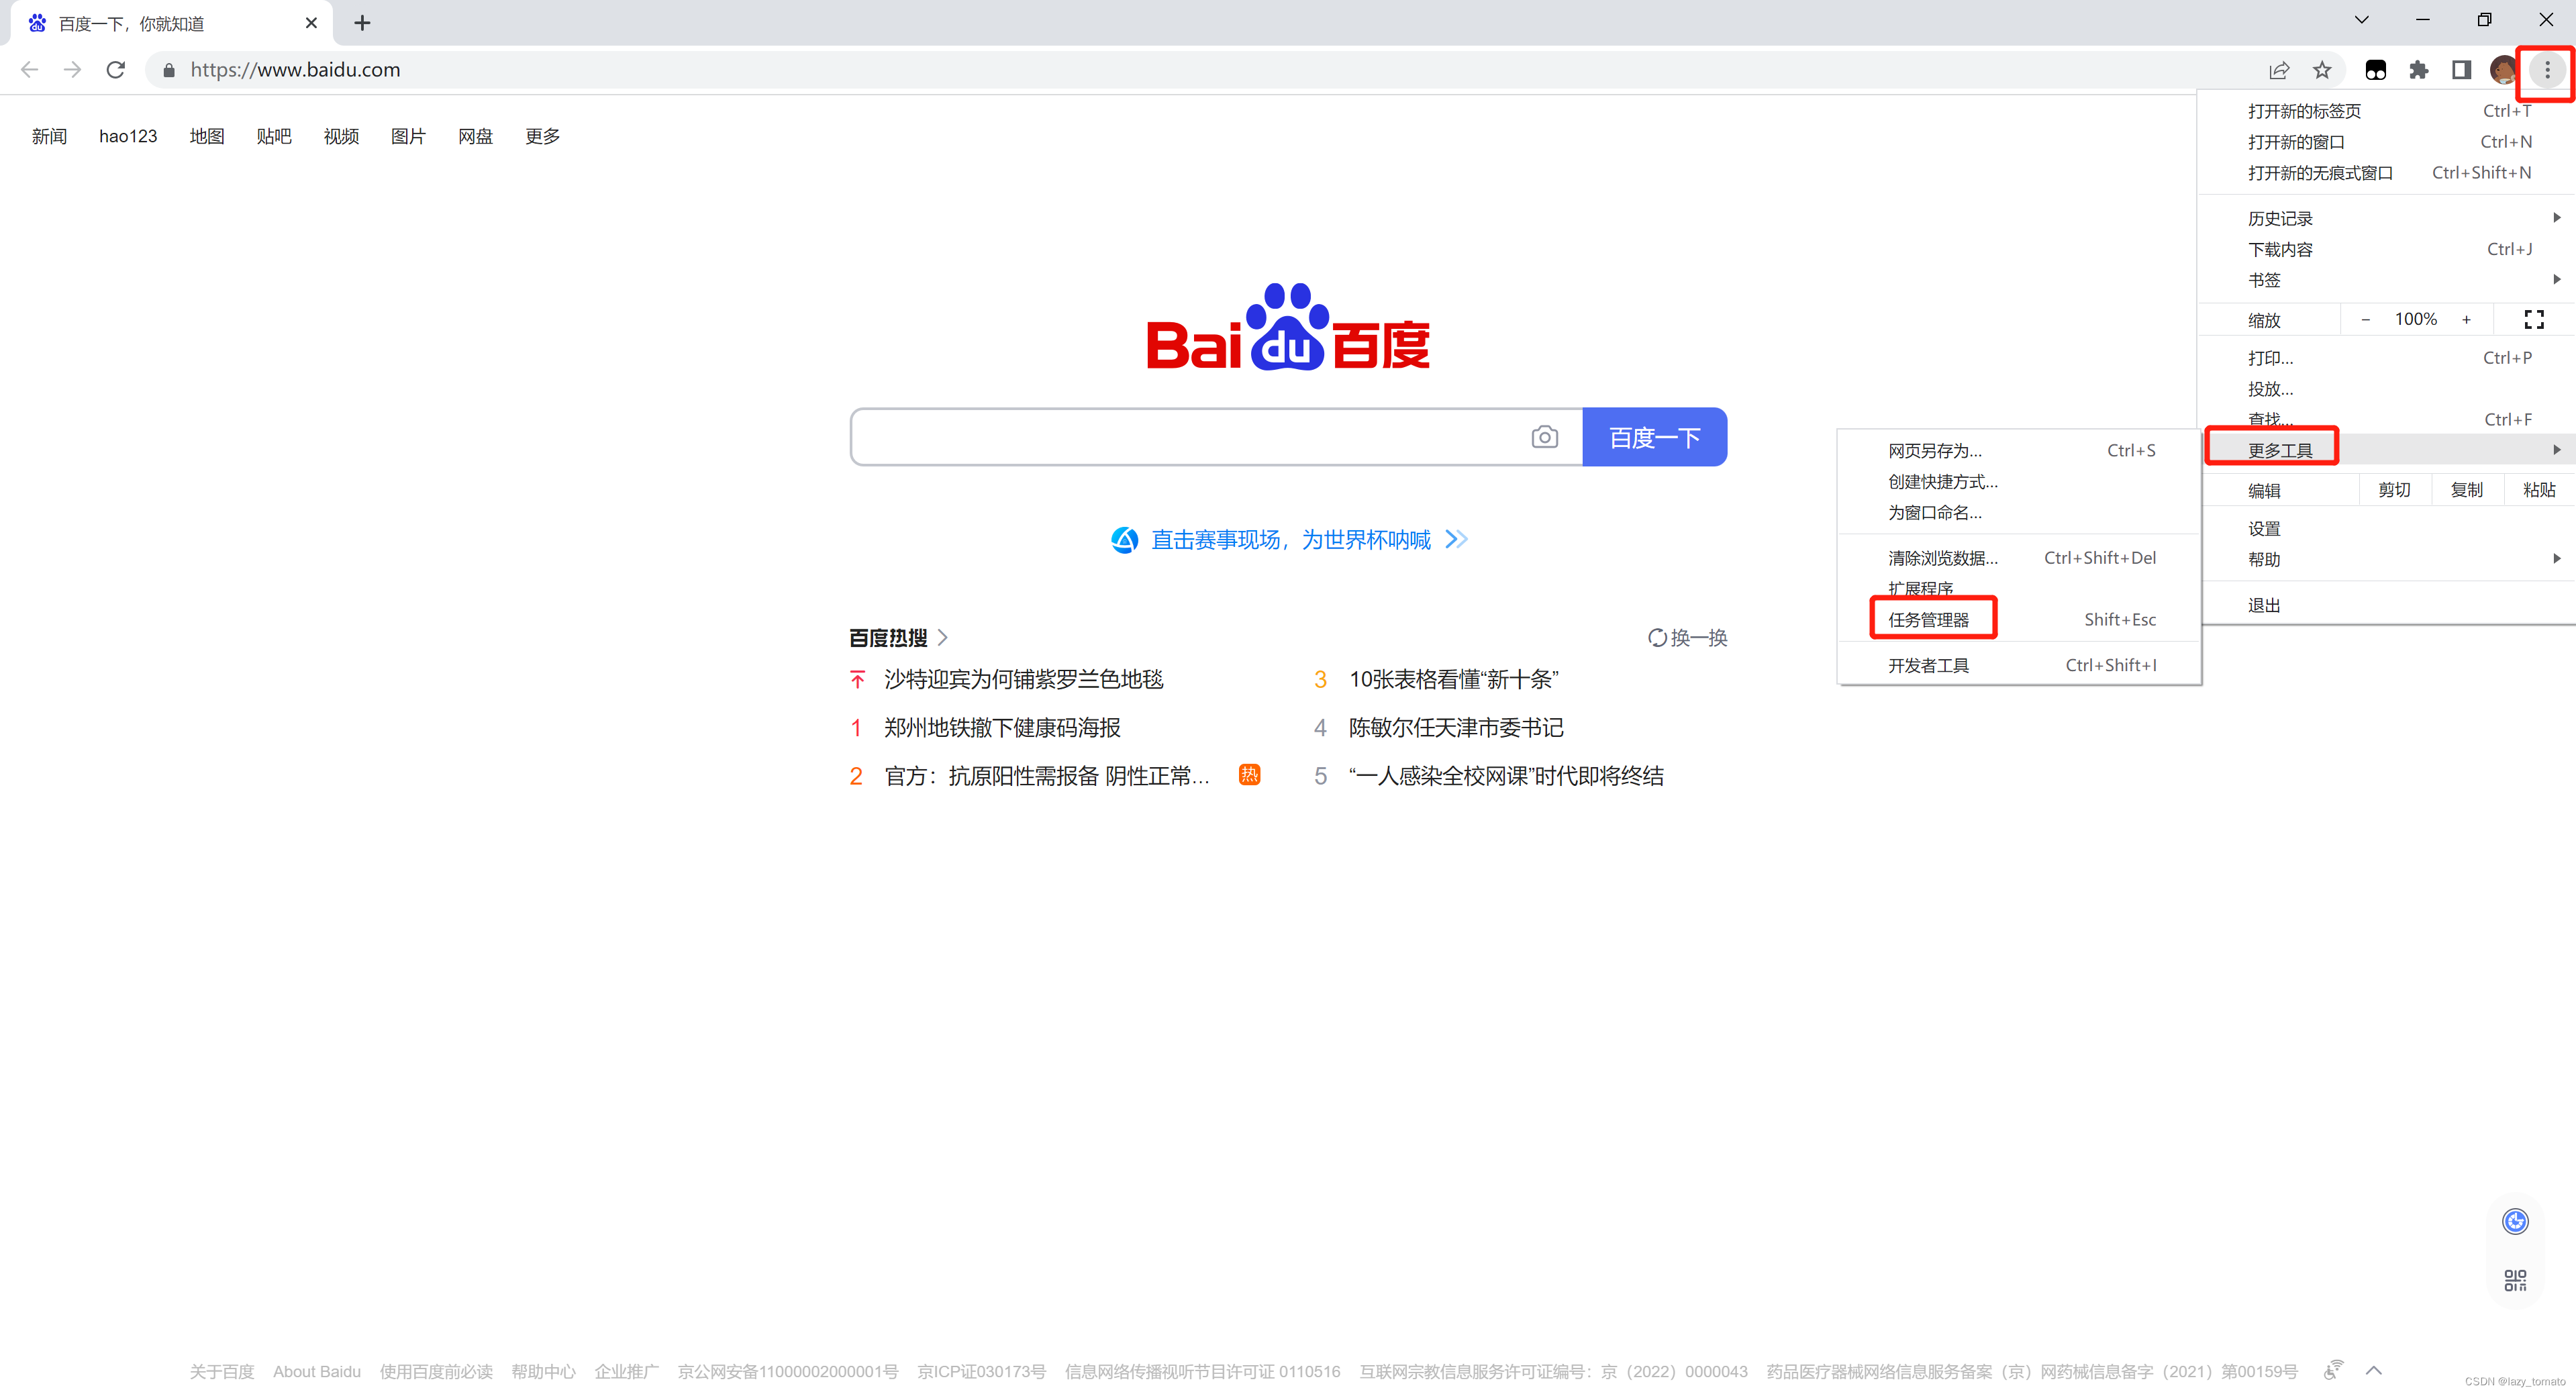Click the tab search chevron in title bar
This screenshot has width=2576, height=1394.
tap(2361, 20)
